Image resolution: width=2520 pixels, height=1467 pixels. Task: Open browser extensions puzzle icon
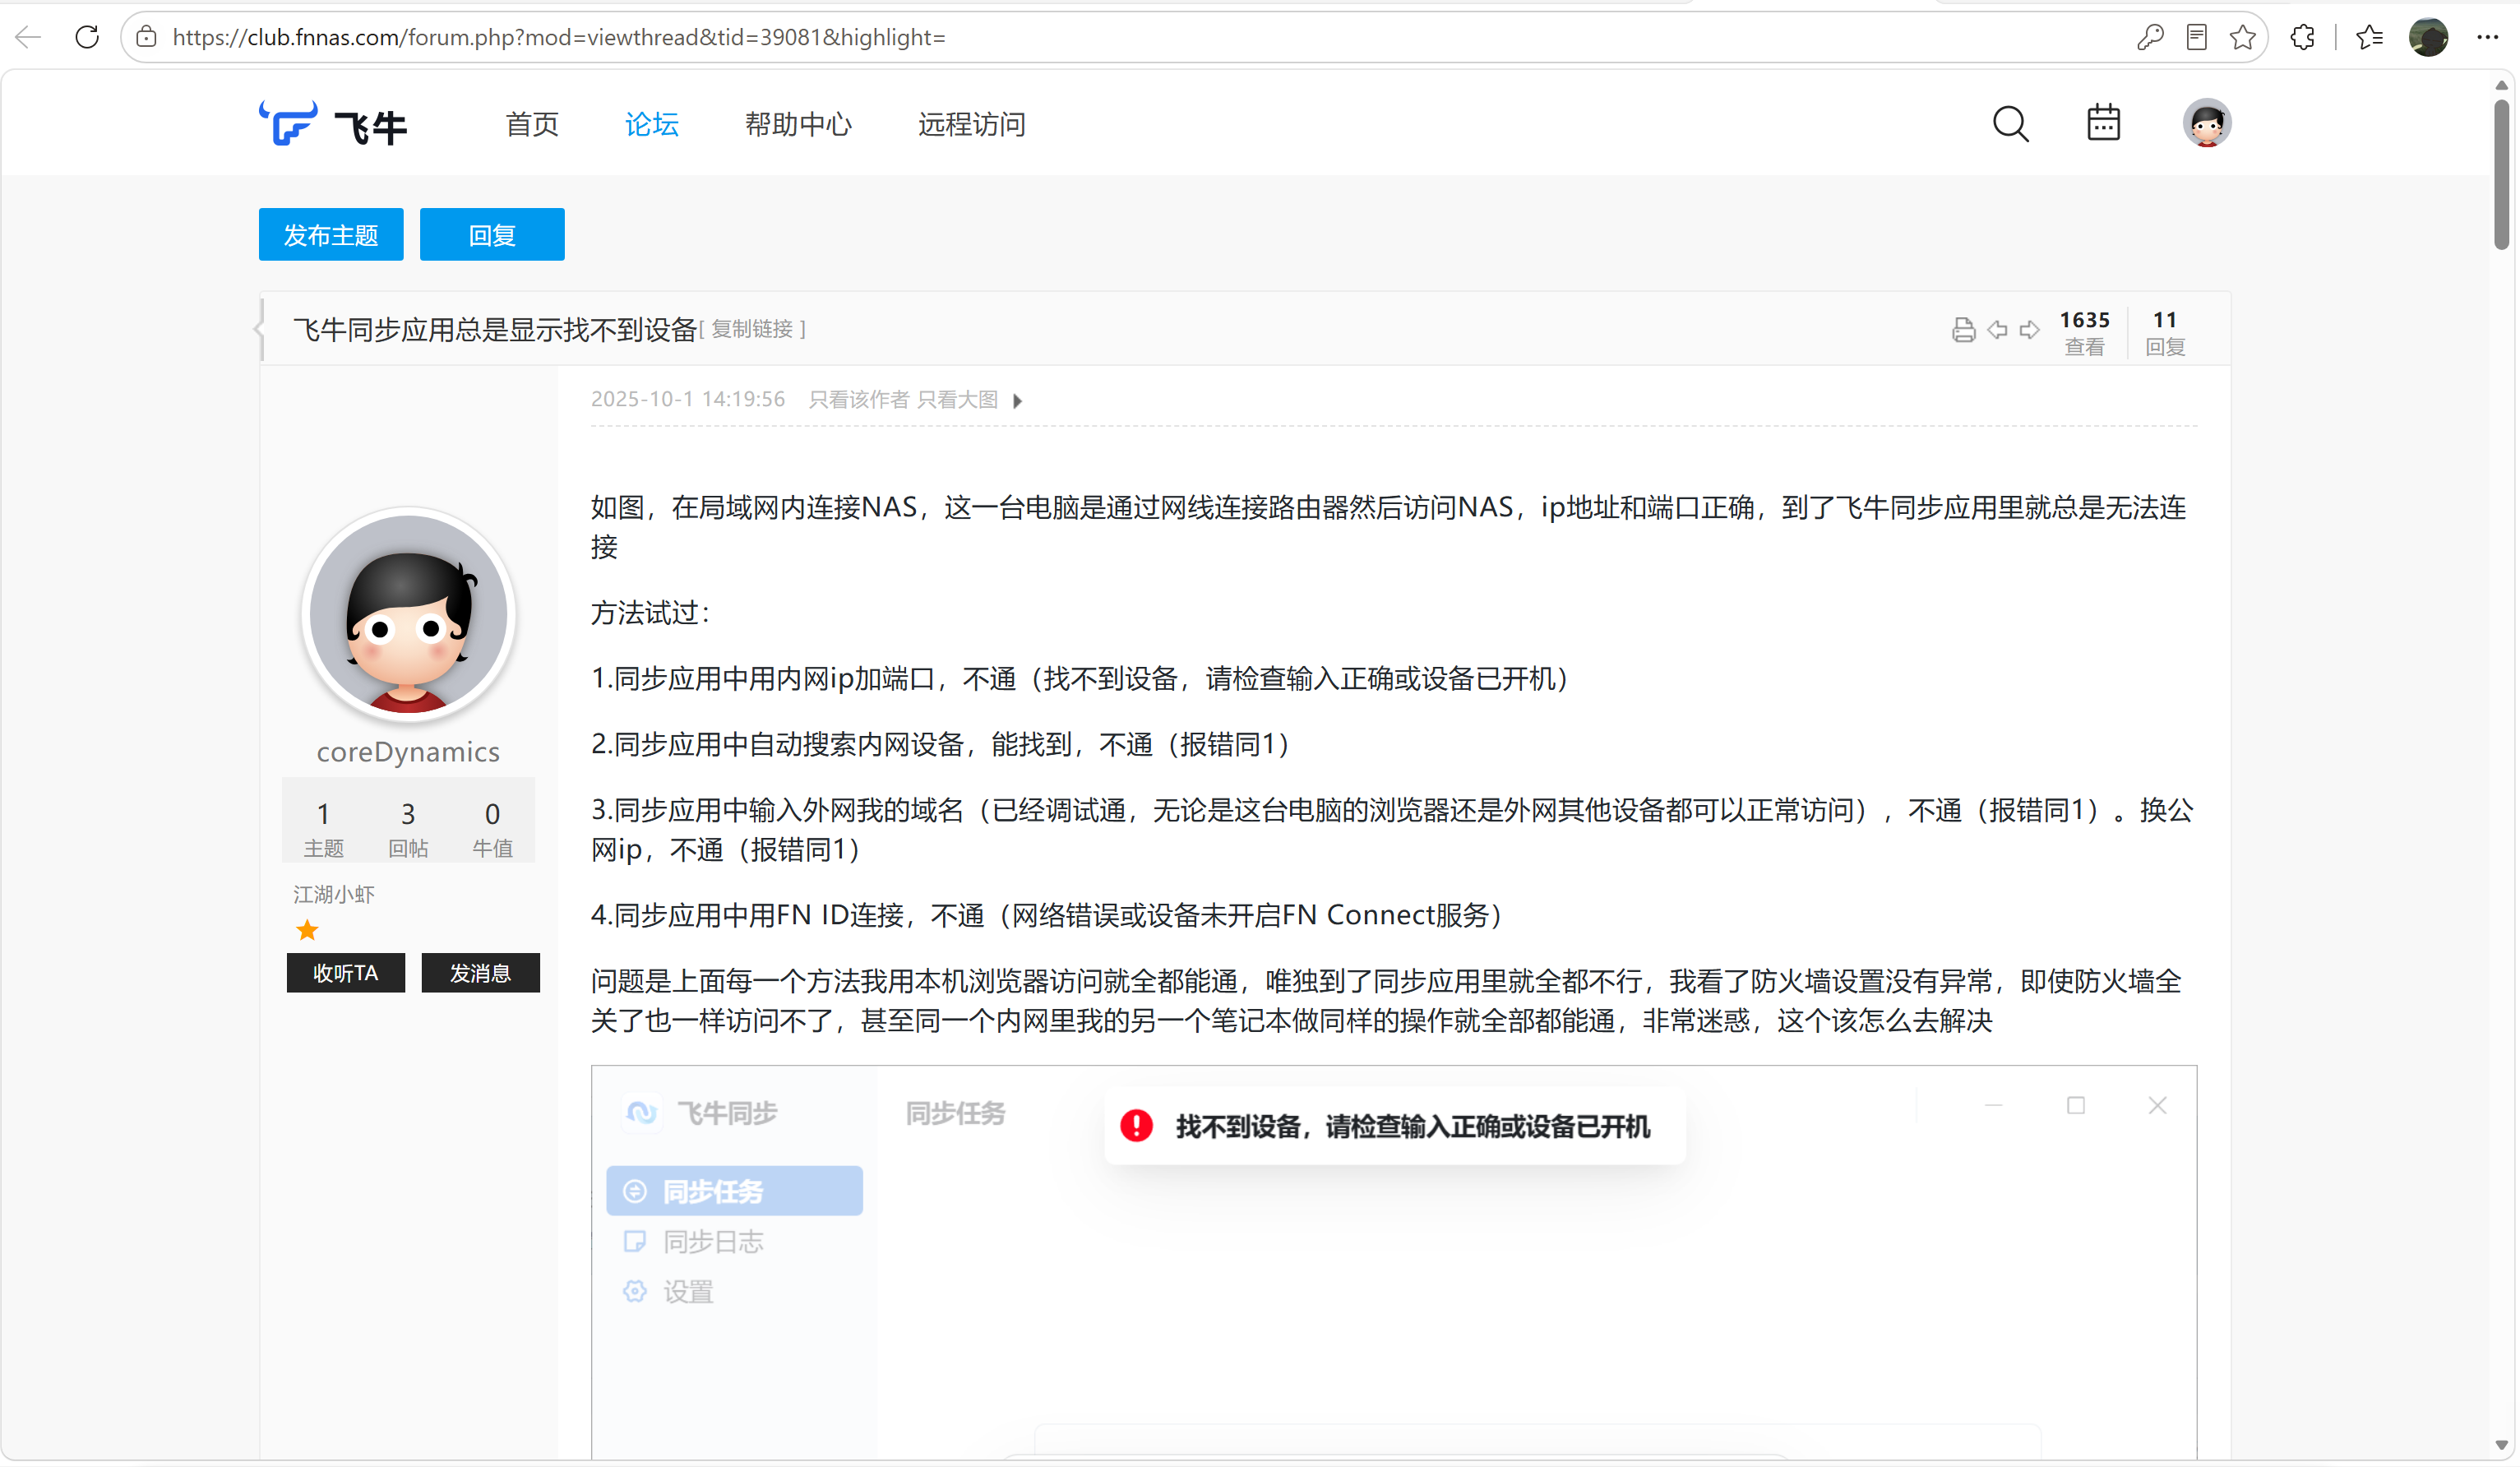pyautogui.click(x=2302, y=37)
